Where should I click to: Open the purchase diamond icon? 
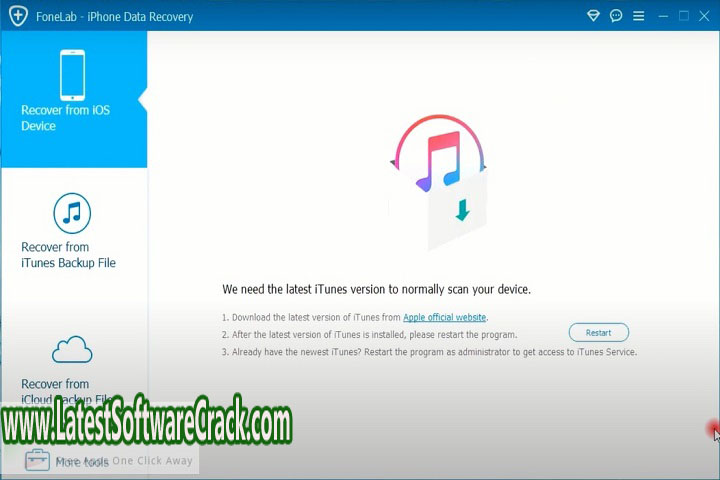(x=593, y=16)
